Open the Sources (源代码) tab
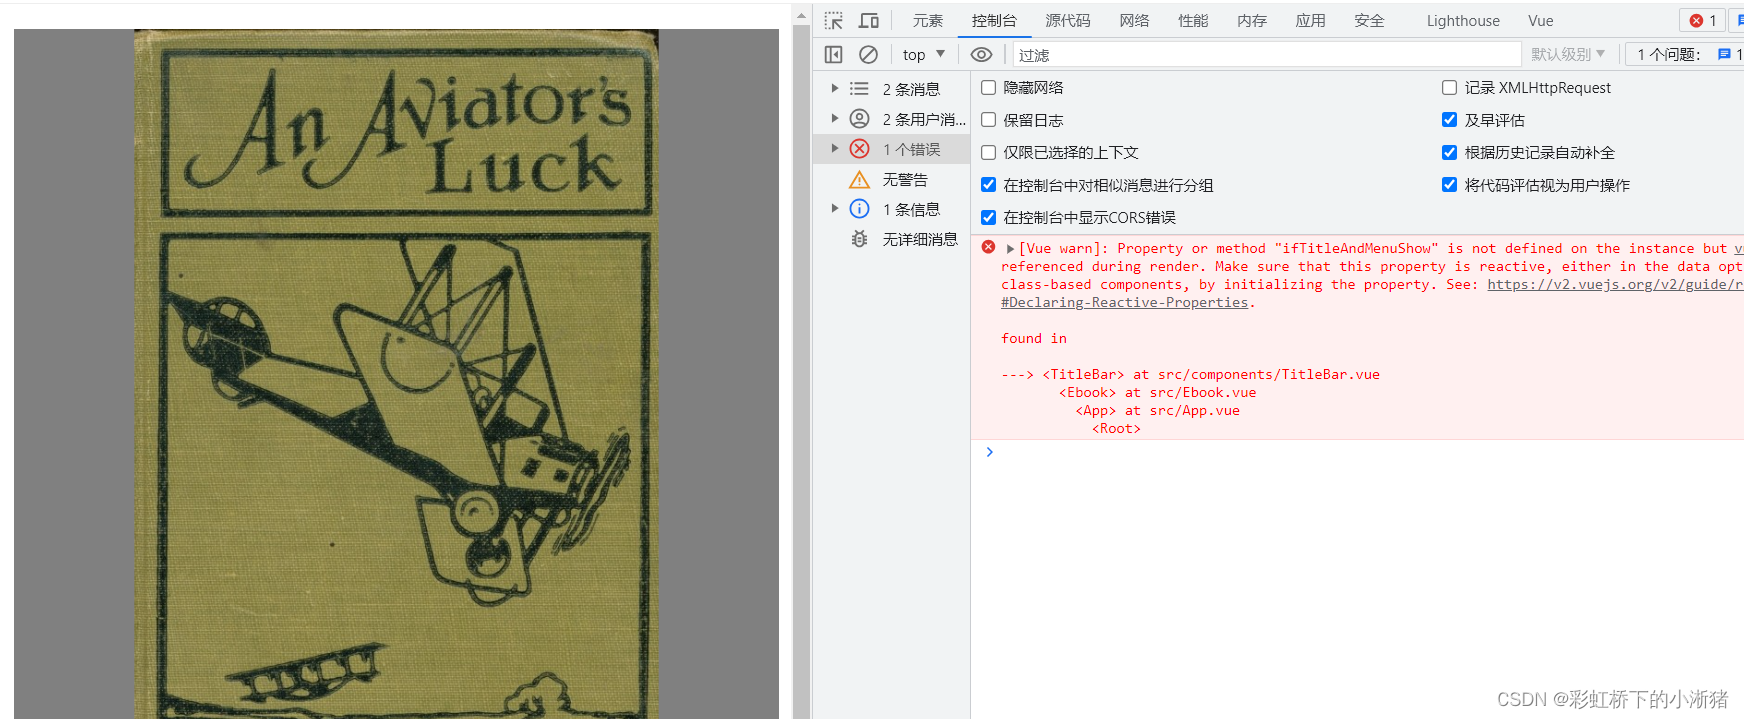The height and width of the screenshot is (719, 1744). coord(1068,21)
